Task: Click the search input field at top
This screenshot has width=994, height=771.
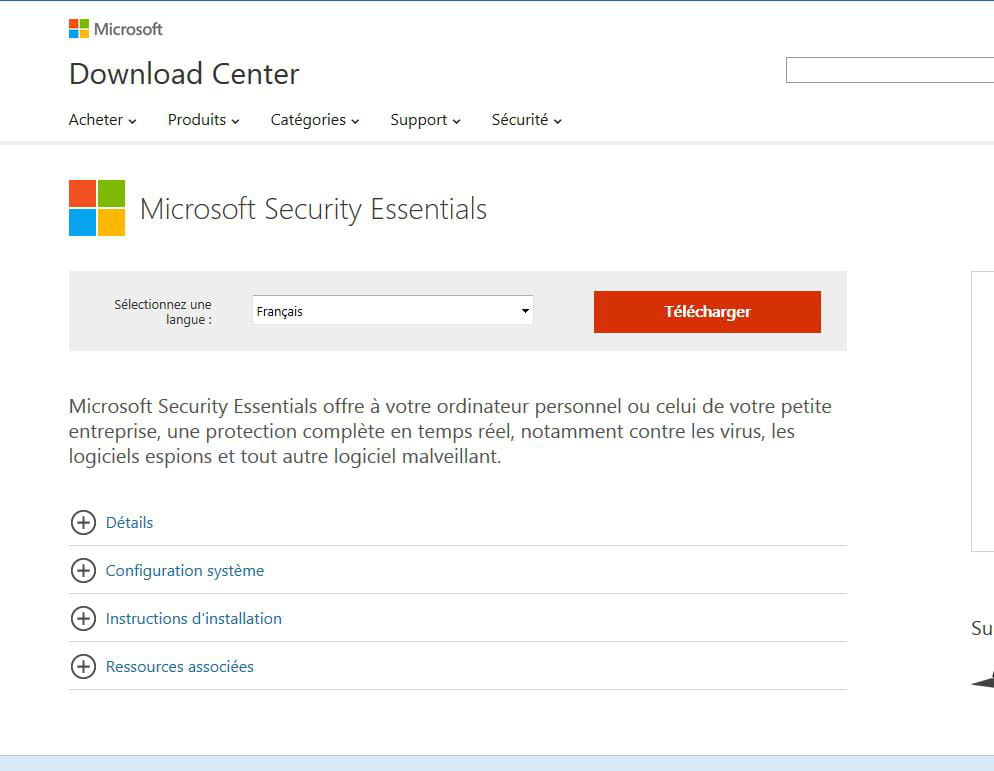Action: coord(889,70)
